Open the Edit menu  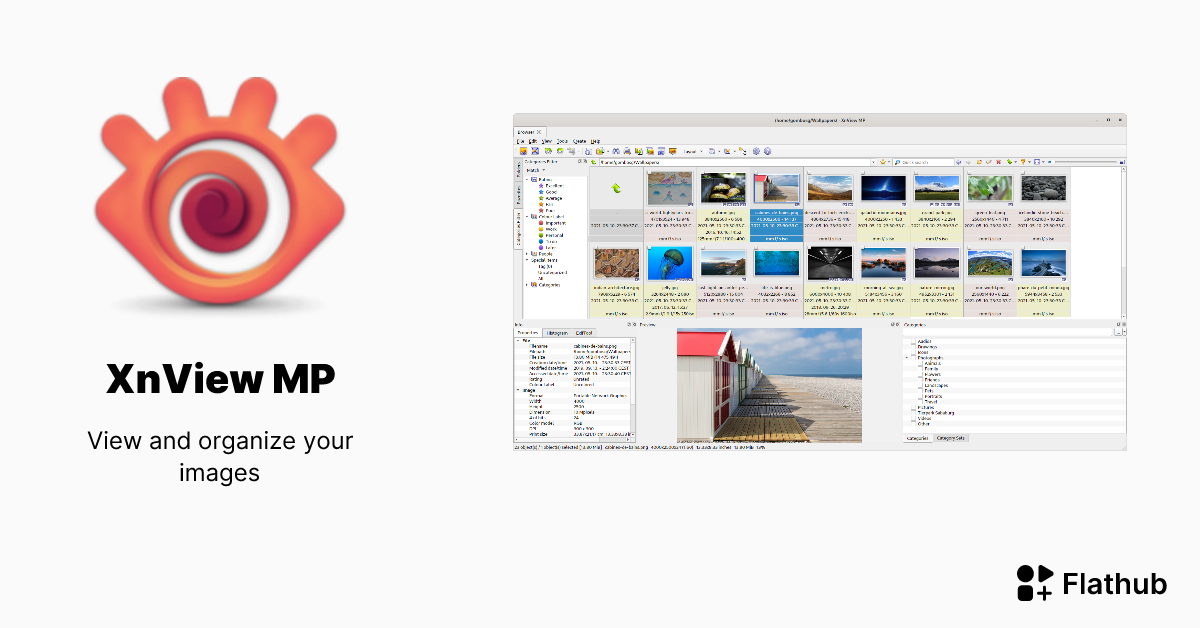point(533,141)
